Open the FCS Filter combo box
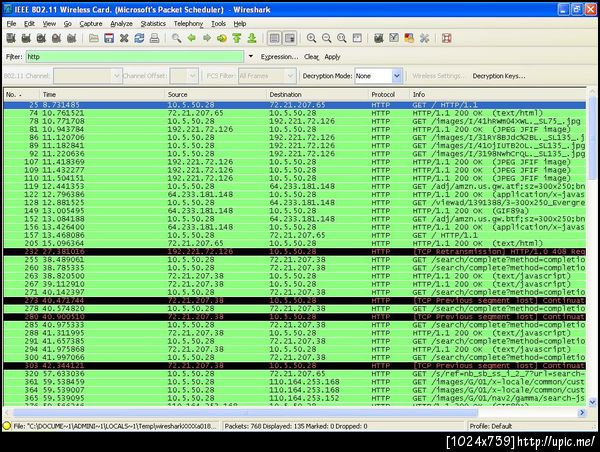600x452 pixels. pyautogui.click(x=267, y=76)
